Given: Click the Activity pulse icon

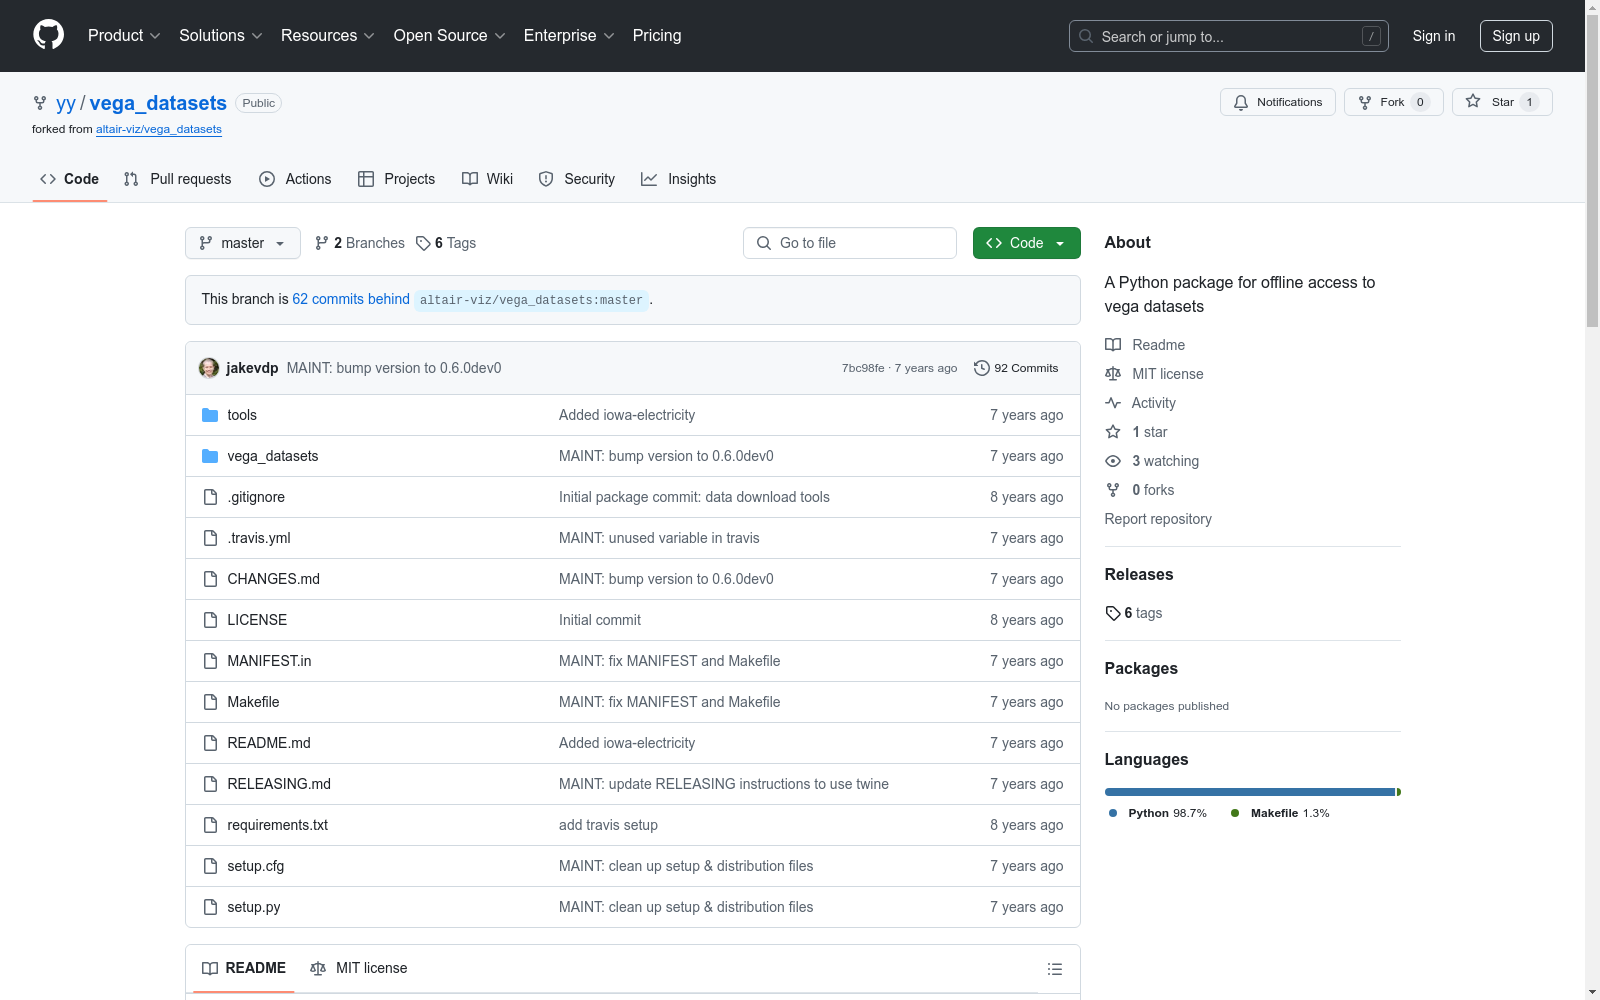Looking at the screenshot, I should point(1113,403).
